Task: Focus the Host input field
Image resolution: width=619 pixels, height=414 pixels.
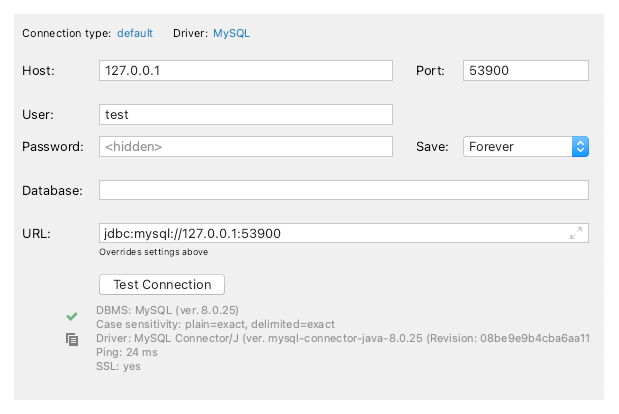Action: point(246,71)
